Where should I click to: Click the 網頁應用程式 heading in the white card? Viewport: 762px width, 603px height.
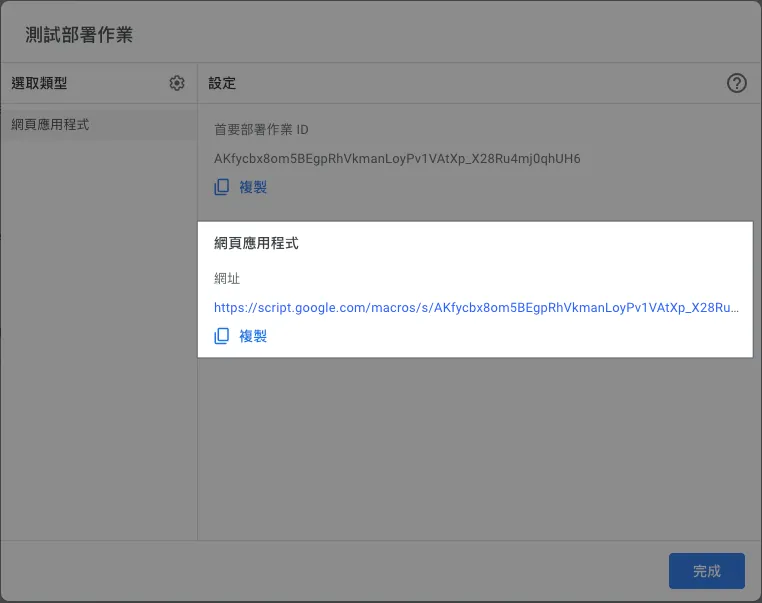[x=256, y=243]
